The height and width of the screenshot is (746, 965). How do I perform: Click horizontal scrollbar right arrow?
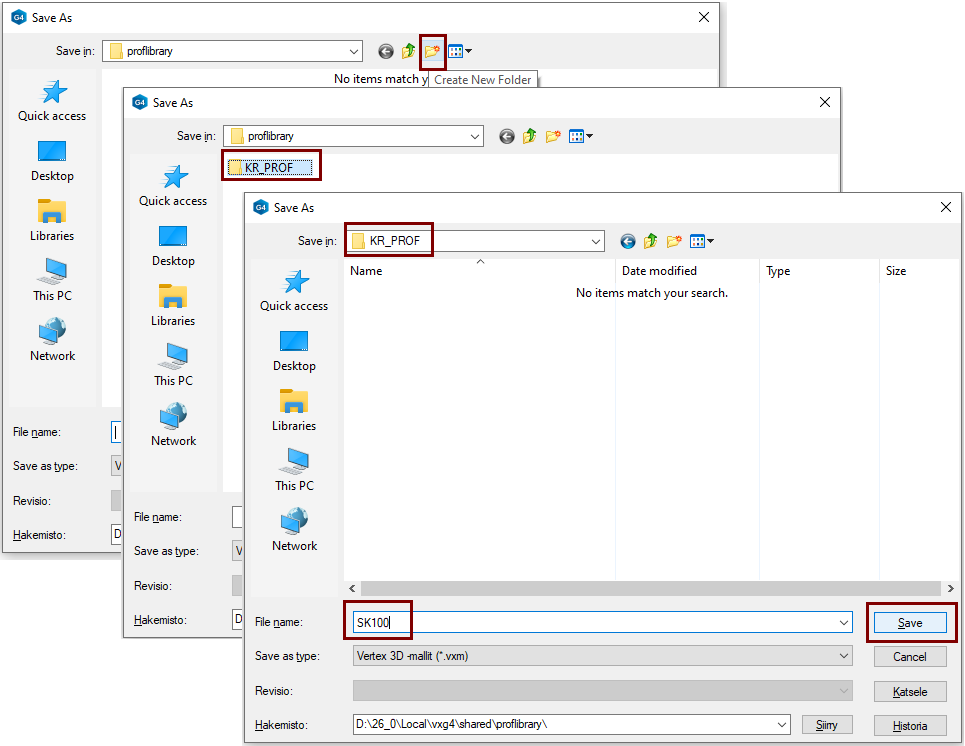tap(951, 588)
